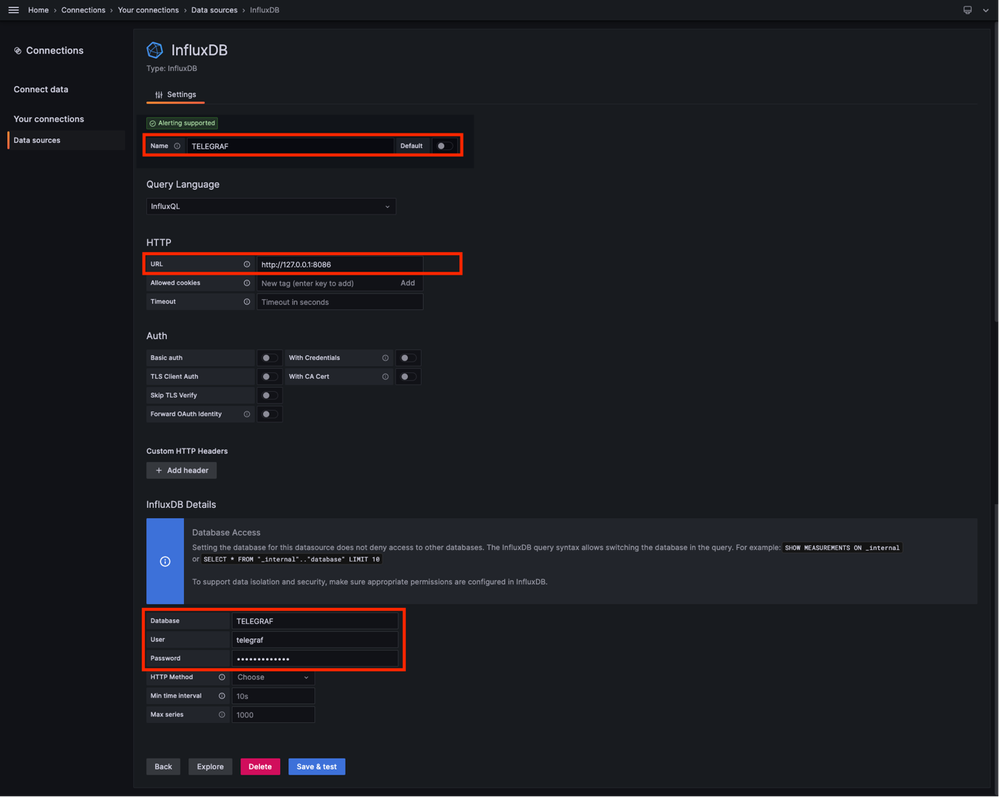The height and width of the screenshot is (797, 999).
Task: Click the Back button
Action: pos(163,767)
